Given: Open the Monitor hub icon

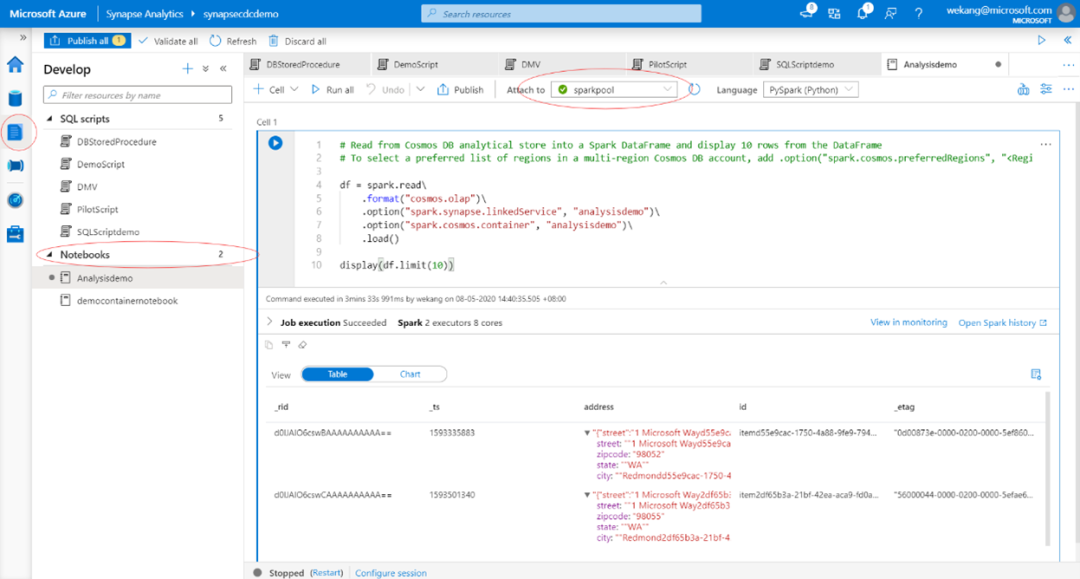Looking at the screenshot, I should coord(15,200).
